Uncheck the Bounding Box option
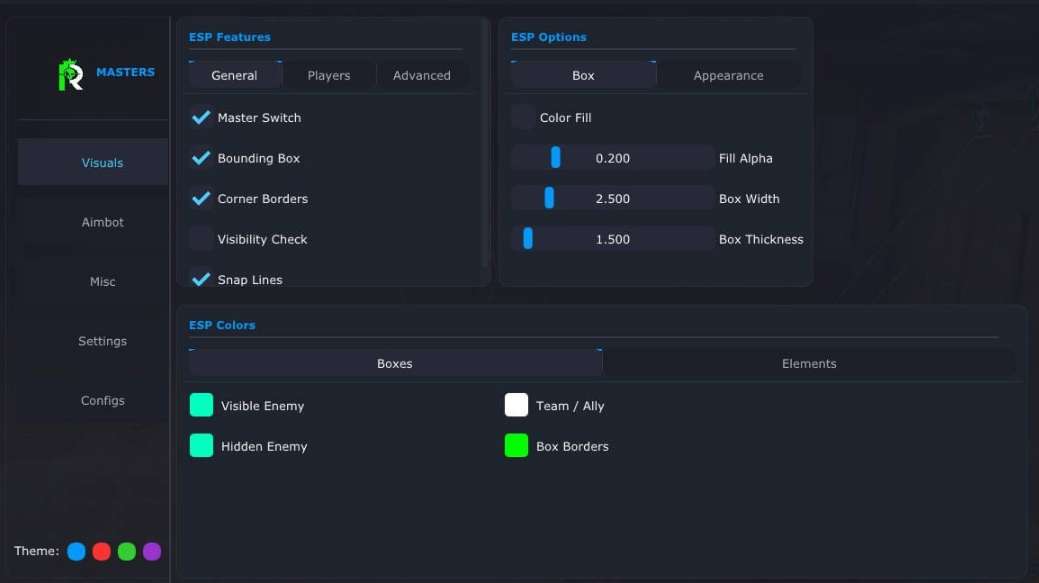Image resolution: width=1039 pixels, height=583 pixels. tap(201, 158)
